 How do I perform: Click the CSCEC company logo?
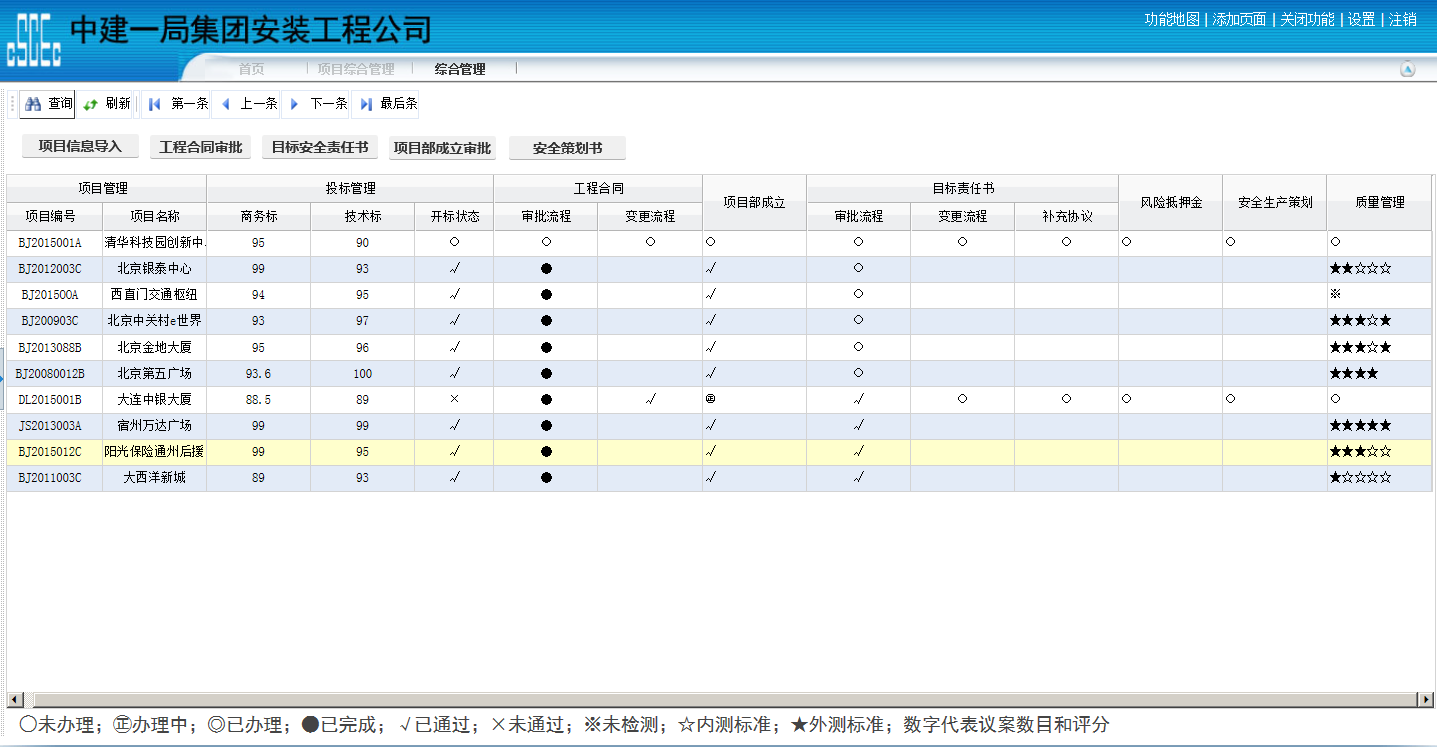click(x=34, y=40)
